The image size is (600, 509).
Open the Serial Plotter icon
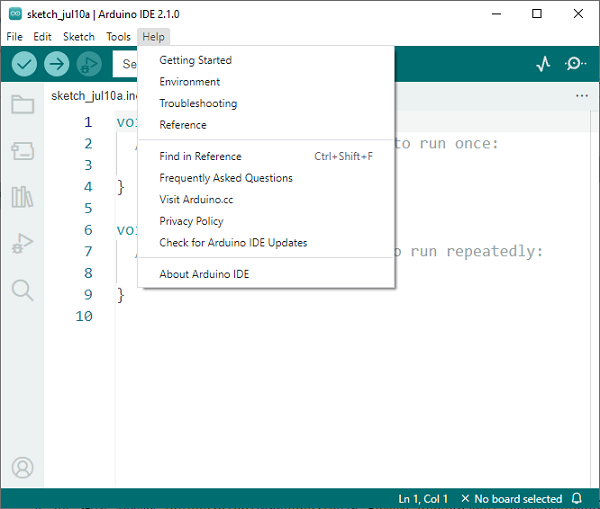[x=543, y=64]
